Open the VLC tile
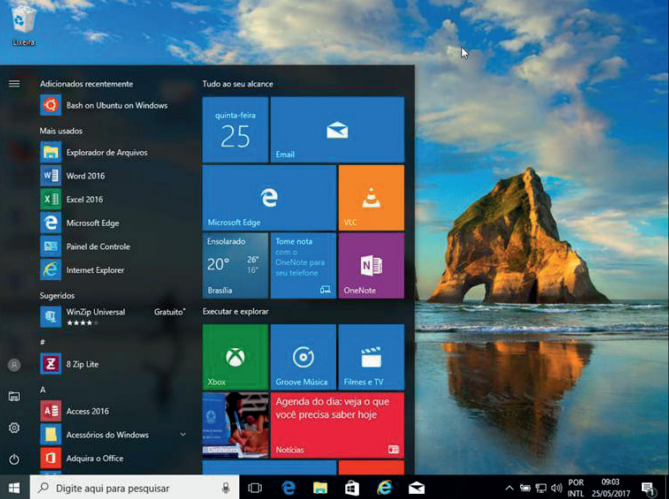 [x=370, y=197]
